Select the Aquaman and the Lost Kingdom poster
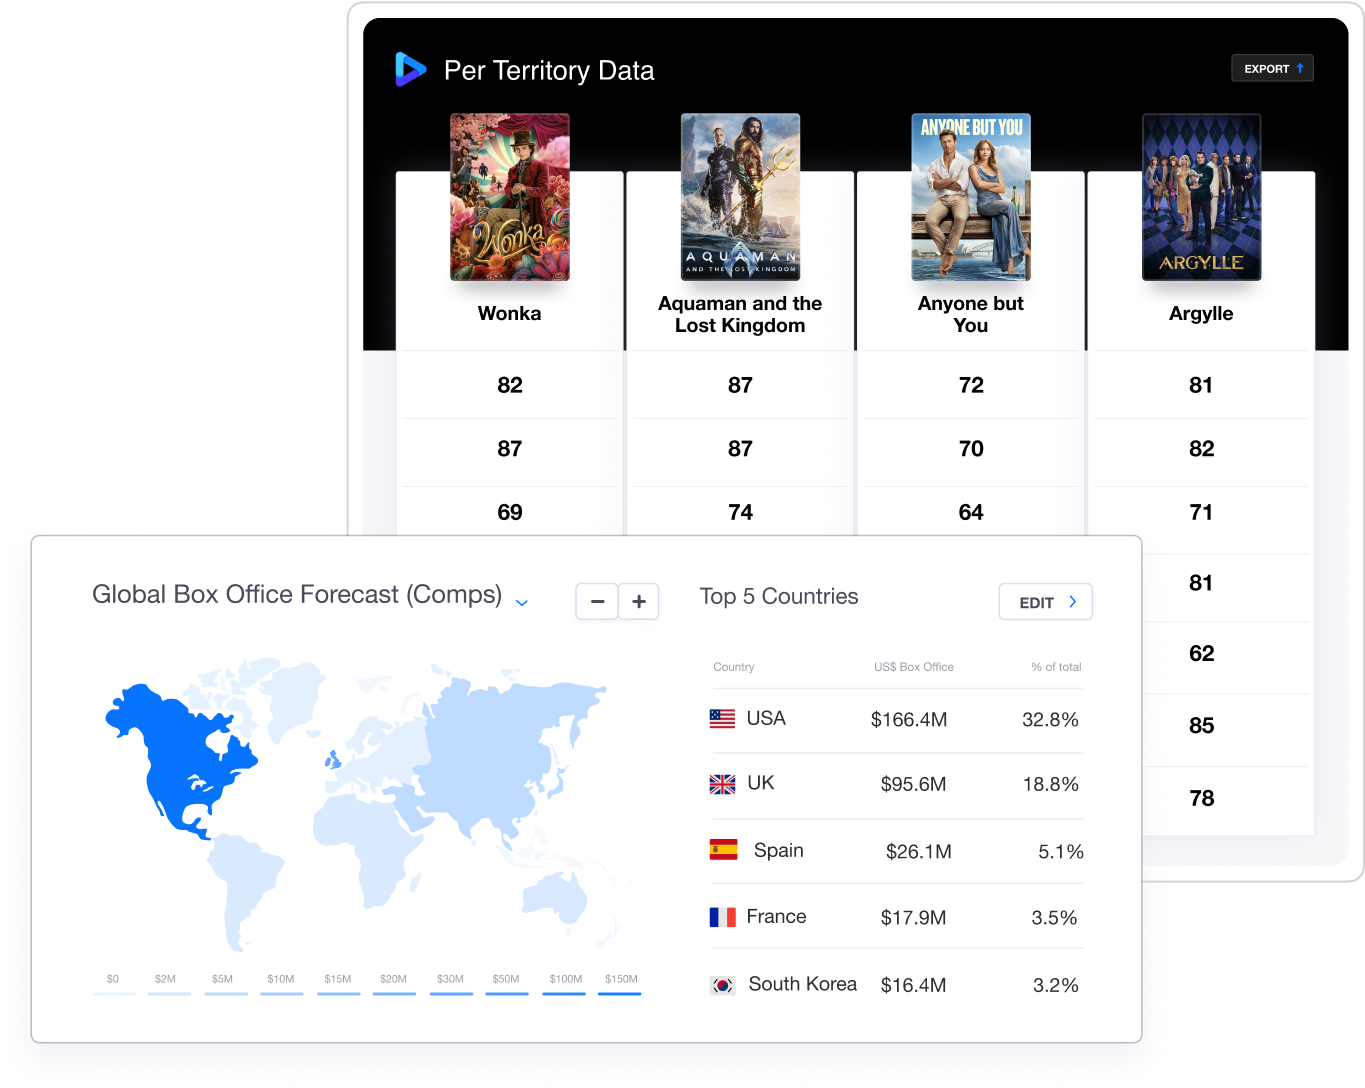Image resolution: width=1365 pixels, height=1088 pixels. pyautogui.click(x=740, y=197)
